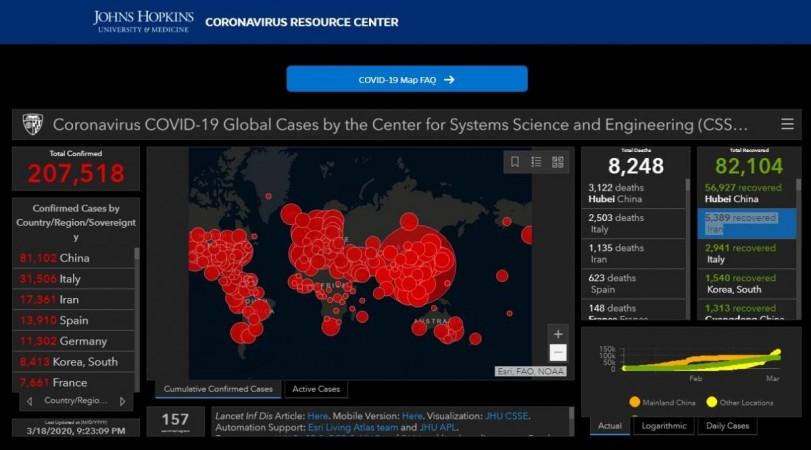This screenshot has height=450, width=811.
Task: Select Iran in confirmed cases list
Action: (73, 299)
